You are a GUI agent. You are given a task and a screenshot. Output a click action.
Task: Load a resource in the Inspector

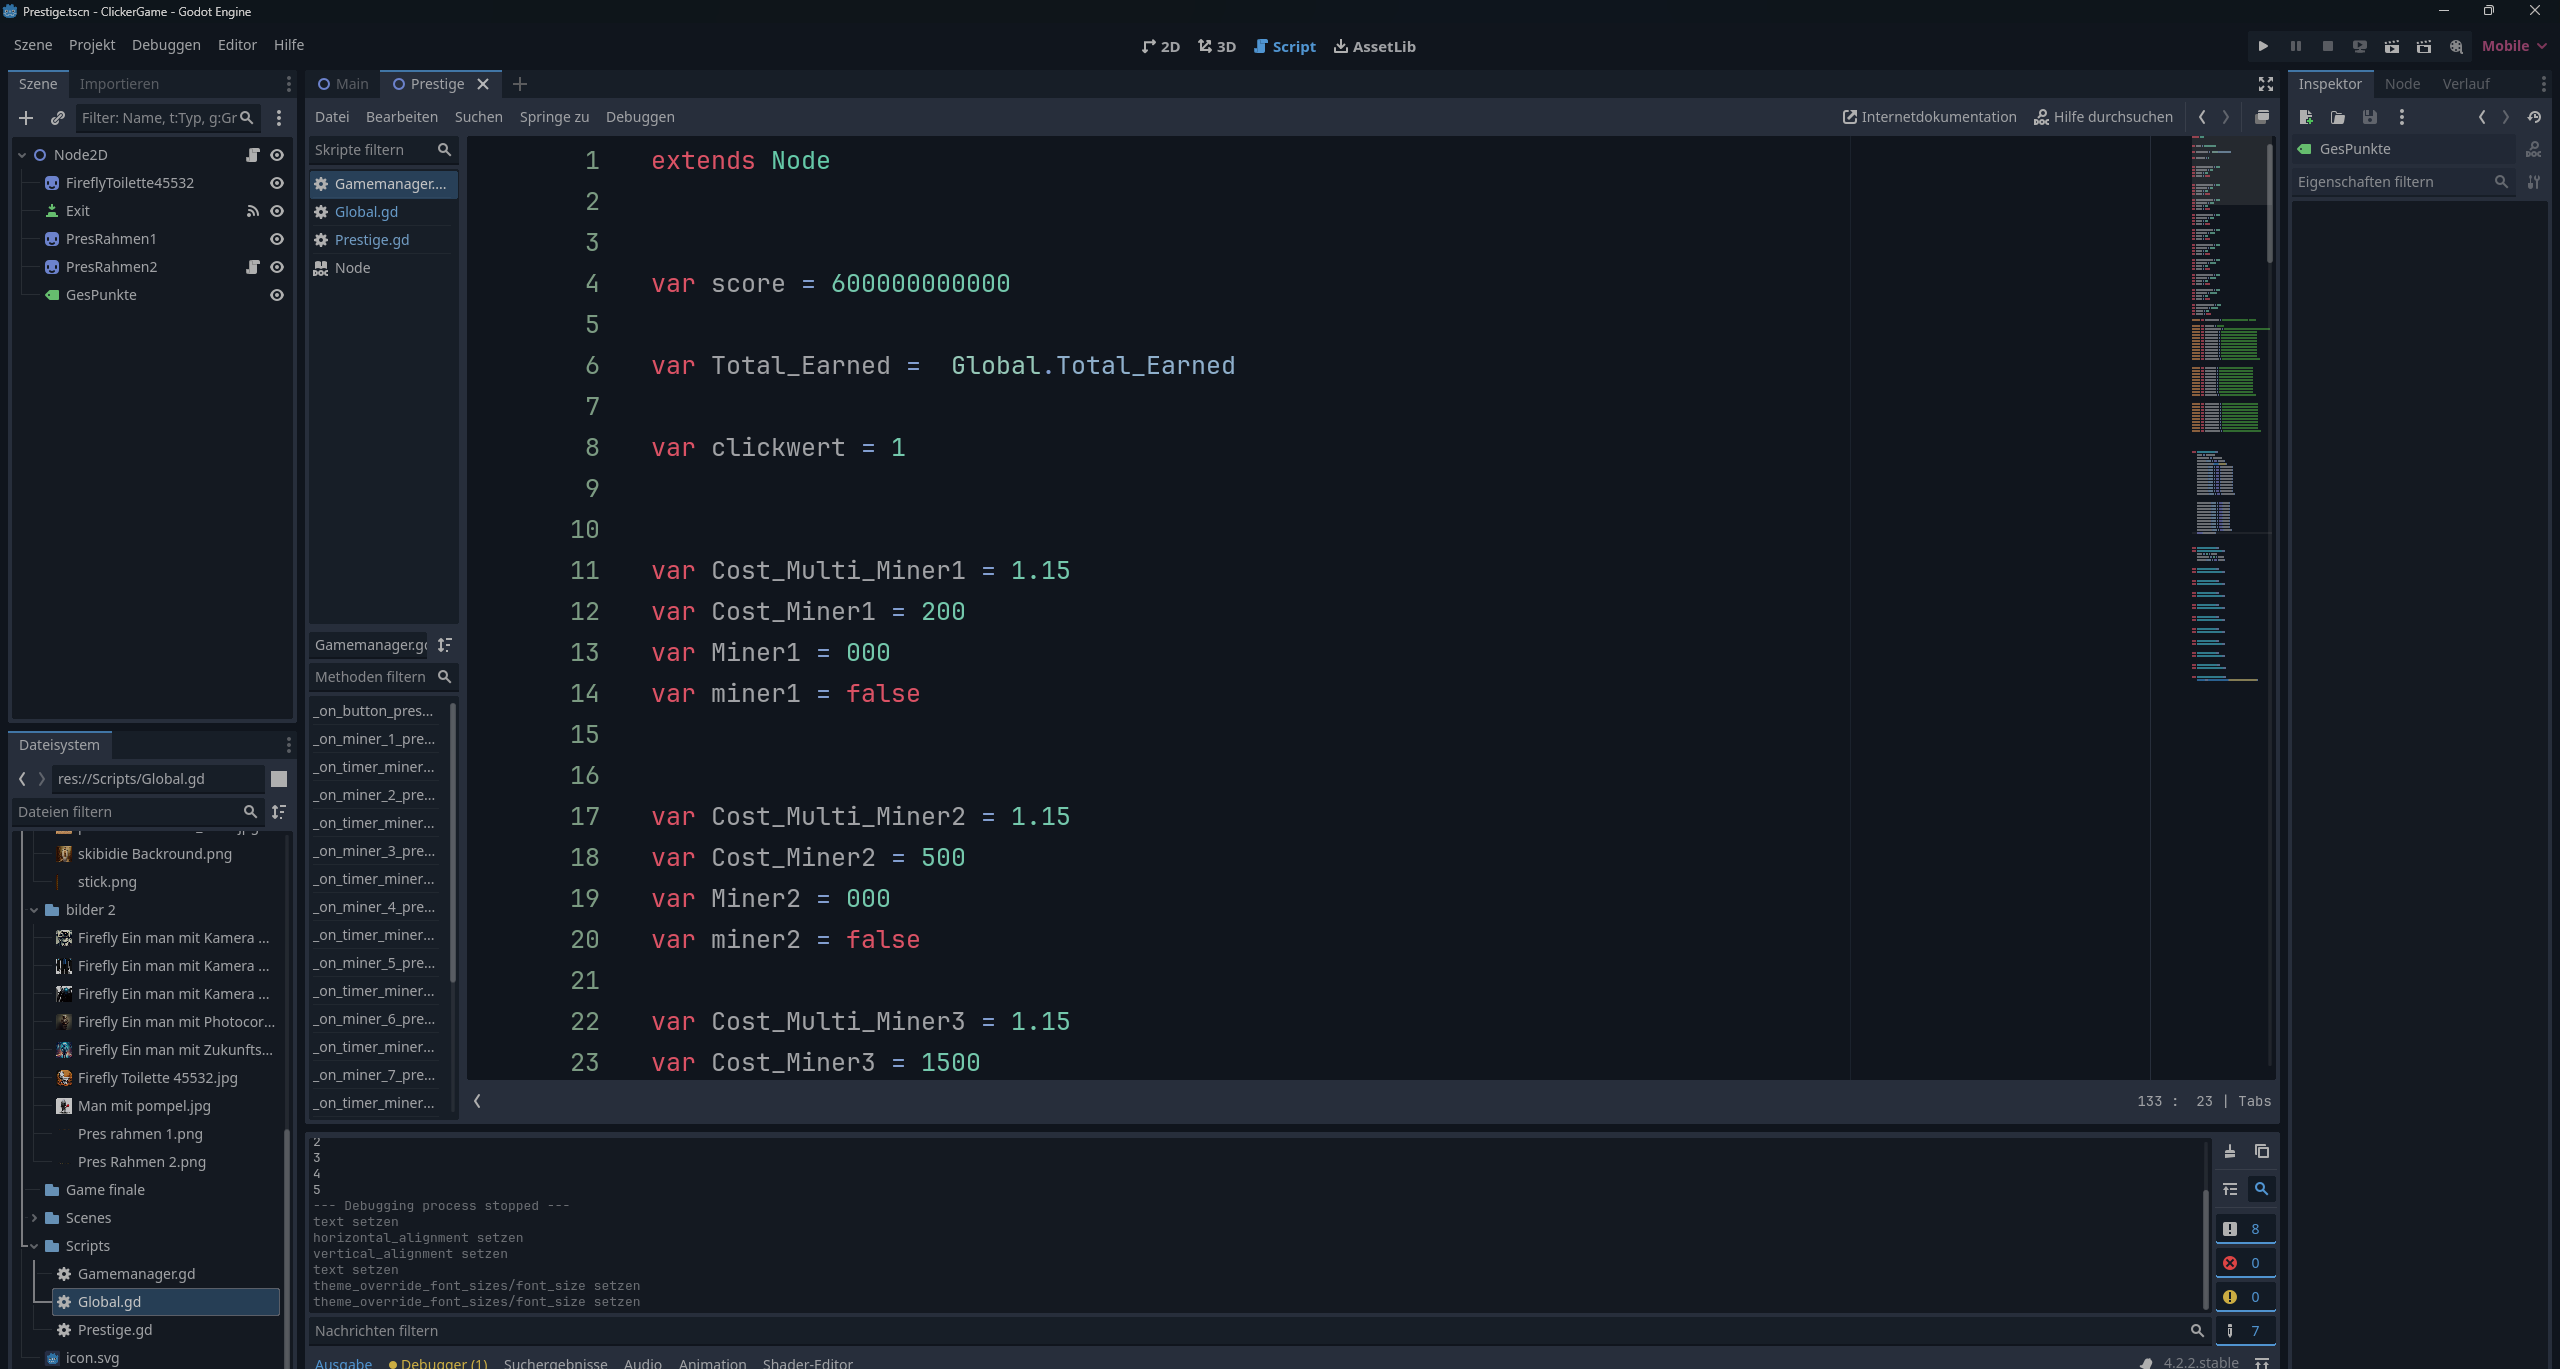click(x=2338, y=117)
